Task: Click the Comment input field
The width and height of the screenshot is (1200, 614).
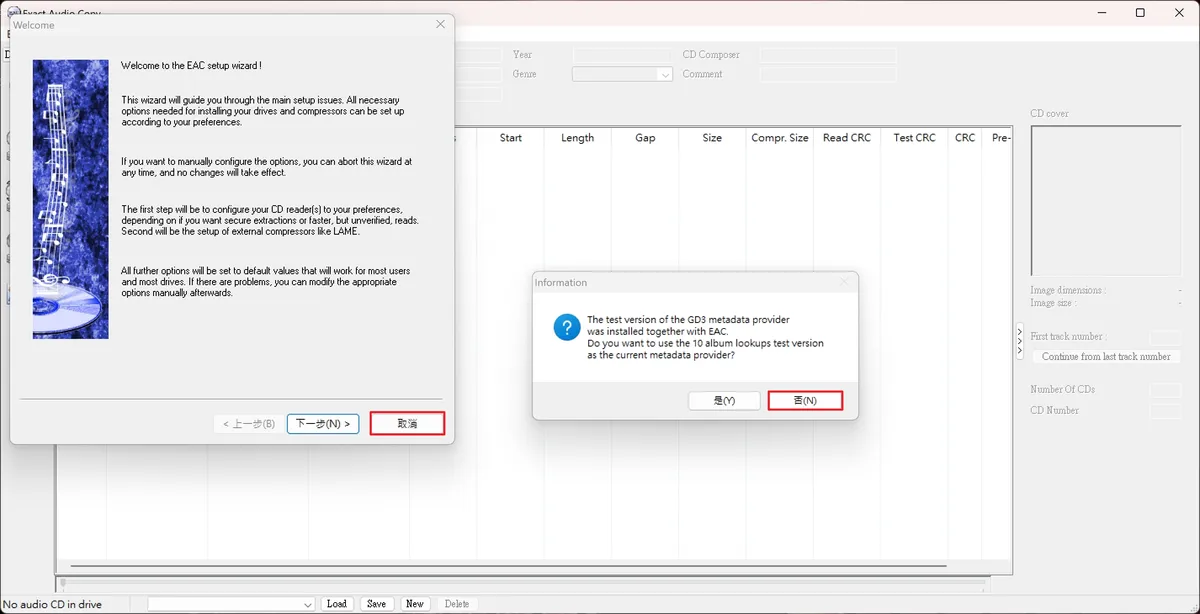Action: [828, 74]
